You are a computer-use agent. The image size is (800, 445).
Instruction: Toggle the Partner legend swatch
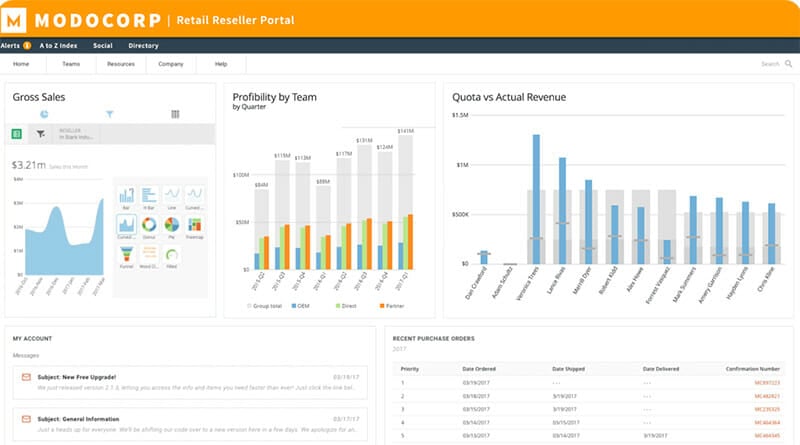(382, 306)
